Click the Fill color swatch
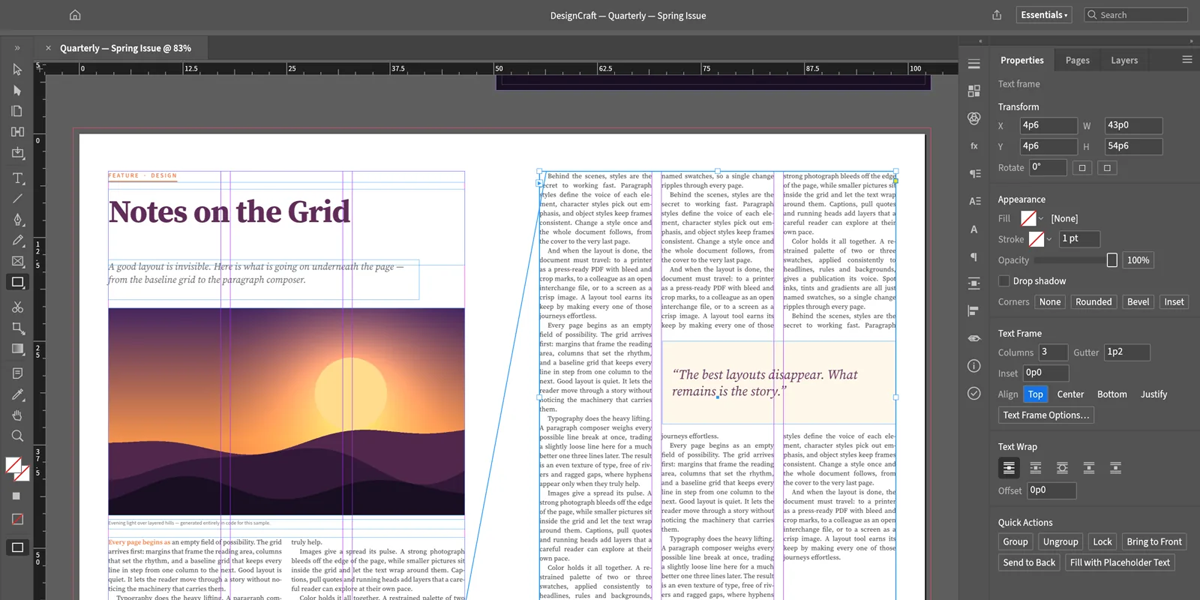Viewport: 1200px width, 600px height. [1028, 218]
